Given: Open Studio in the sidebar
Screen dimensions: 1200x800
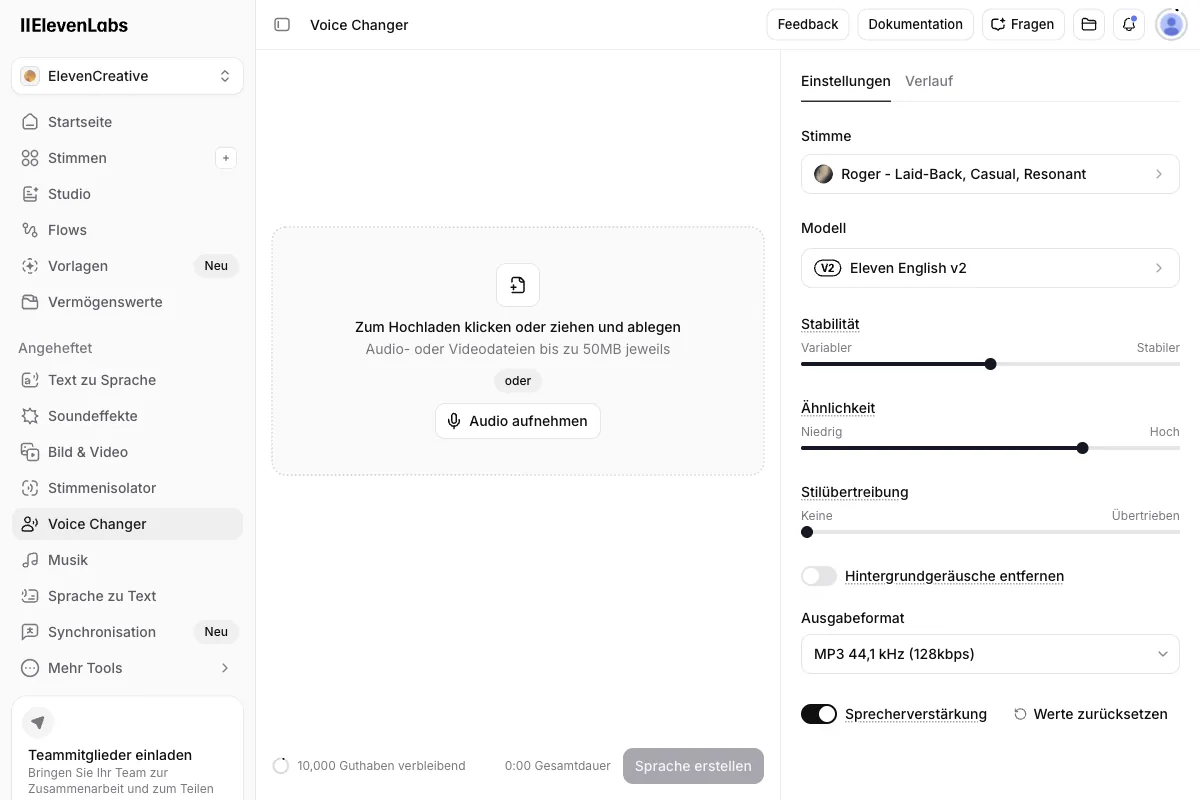Looking at the screenshot, I should tap(127, 194).
